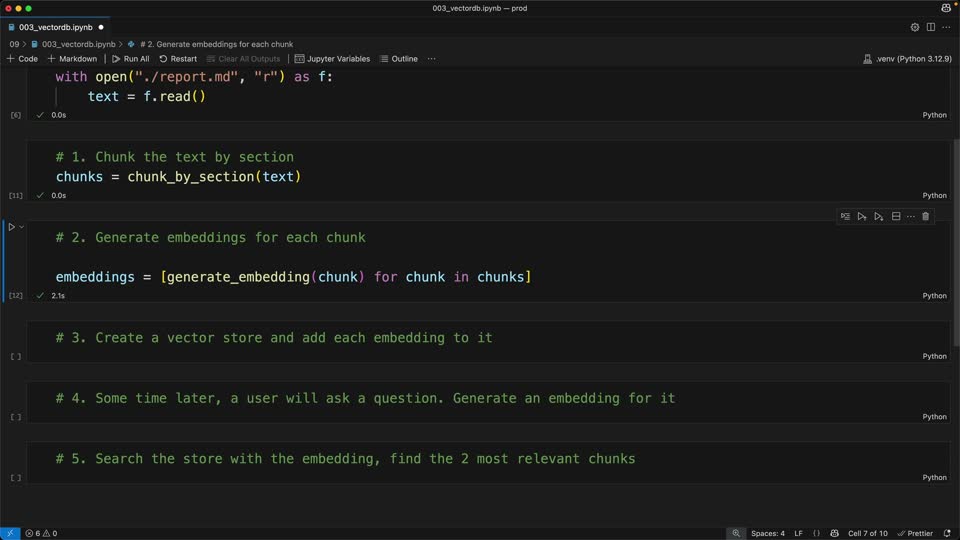Screen dimensions: 960x540
Task: Execute Above Cells icon in cell toolbar
Action: 861,216
